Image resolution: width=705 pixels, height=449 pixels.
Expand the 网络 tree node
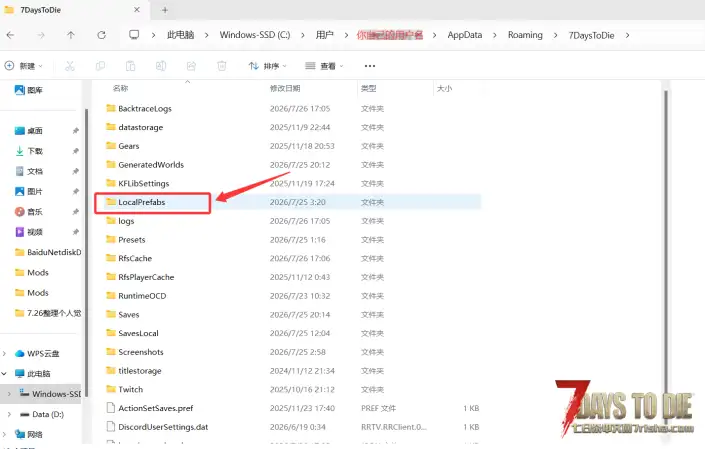5,435
